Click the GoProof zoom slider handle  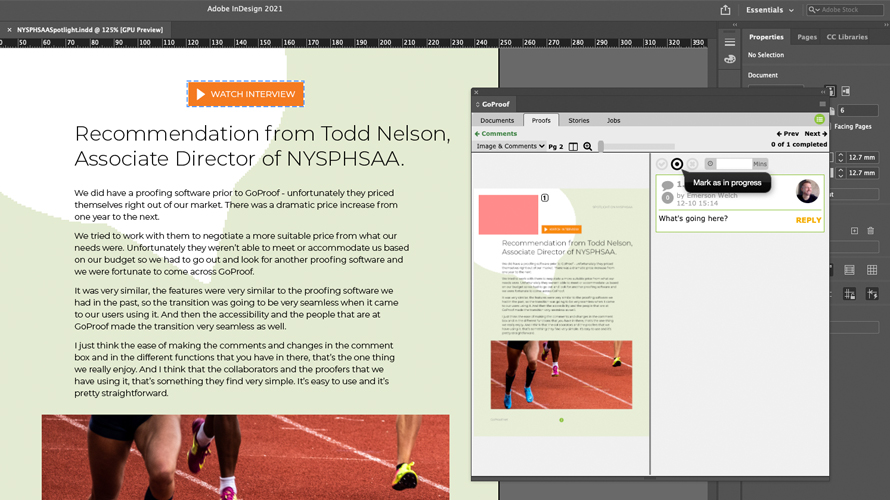point(601,147)
